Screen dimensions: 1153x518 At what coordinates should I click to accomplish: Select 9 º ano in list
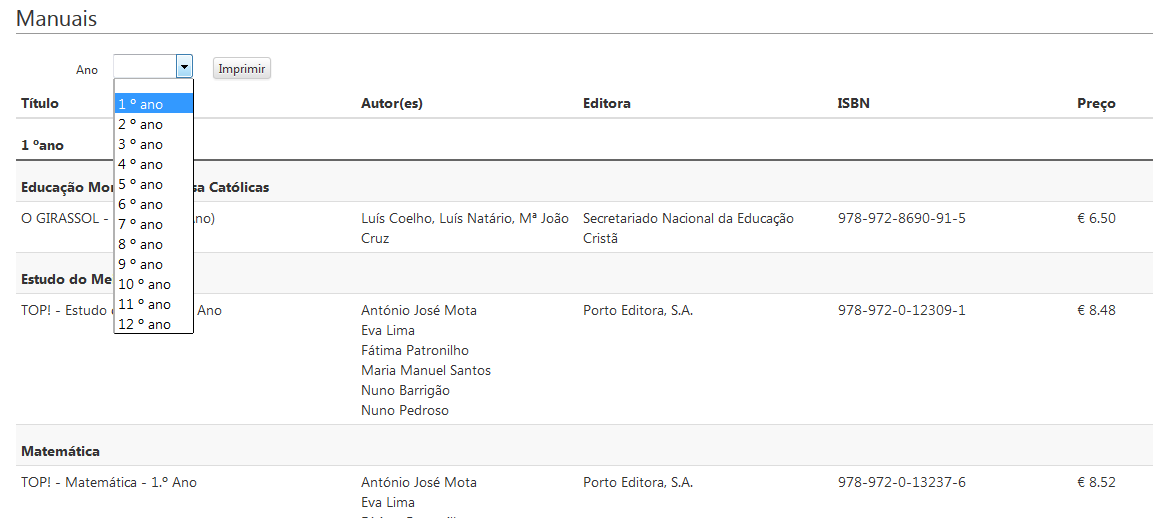click(152, 264)
